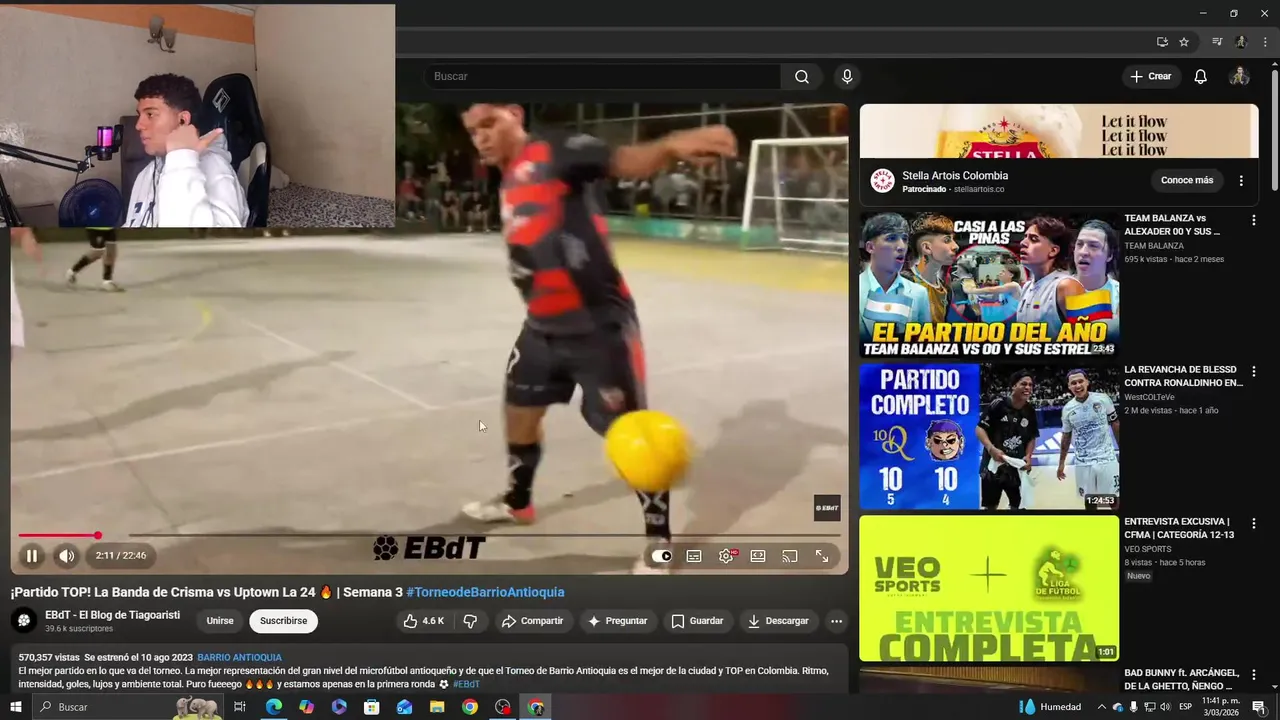Pause the YouTube video
Screen dimensions: 1280x720
tap(32, 556)
